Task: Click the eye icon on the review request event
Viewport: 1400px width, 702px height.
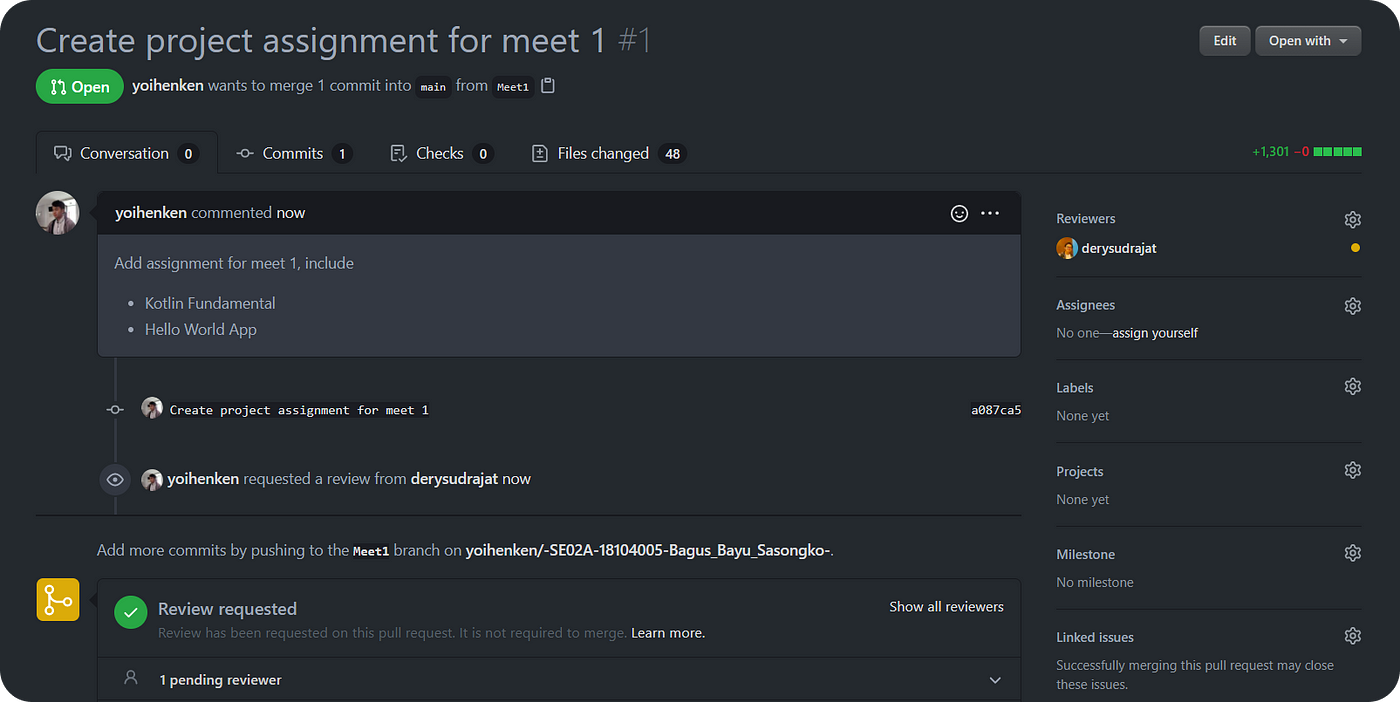Action: click(115, 479)
